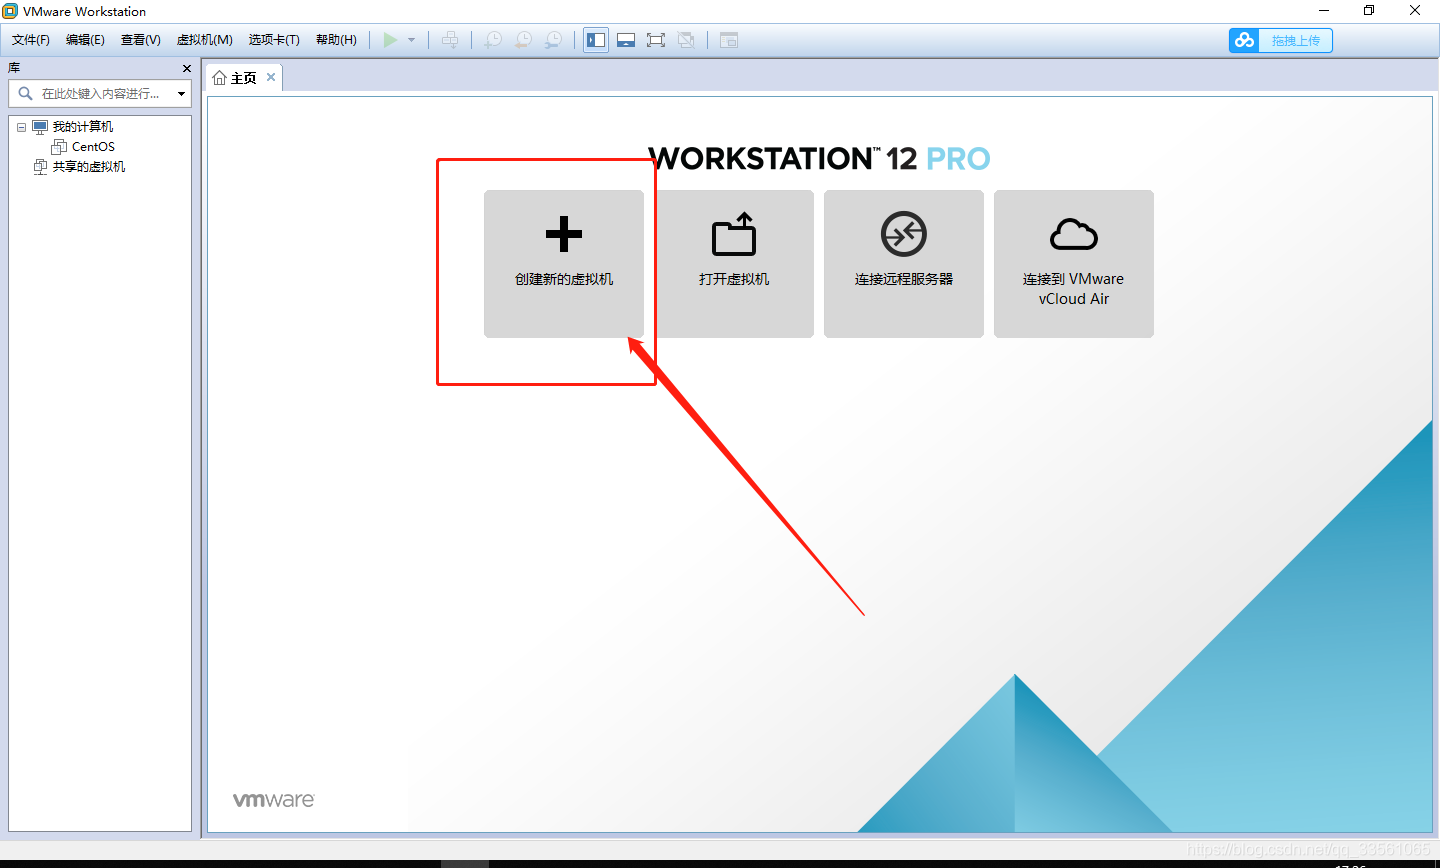Click the send Ctrl+Alt+Del toolbar icon
The height and width of the screenshot is (868, 1440).
click(x=451, y=40)
